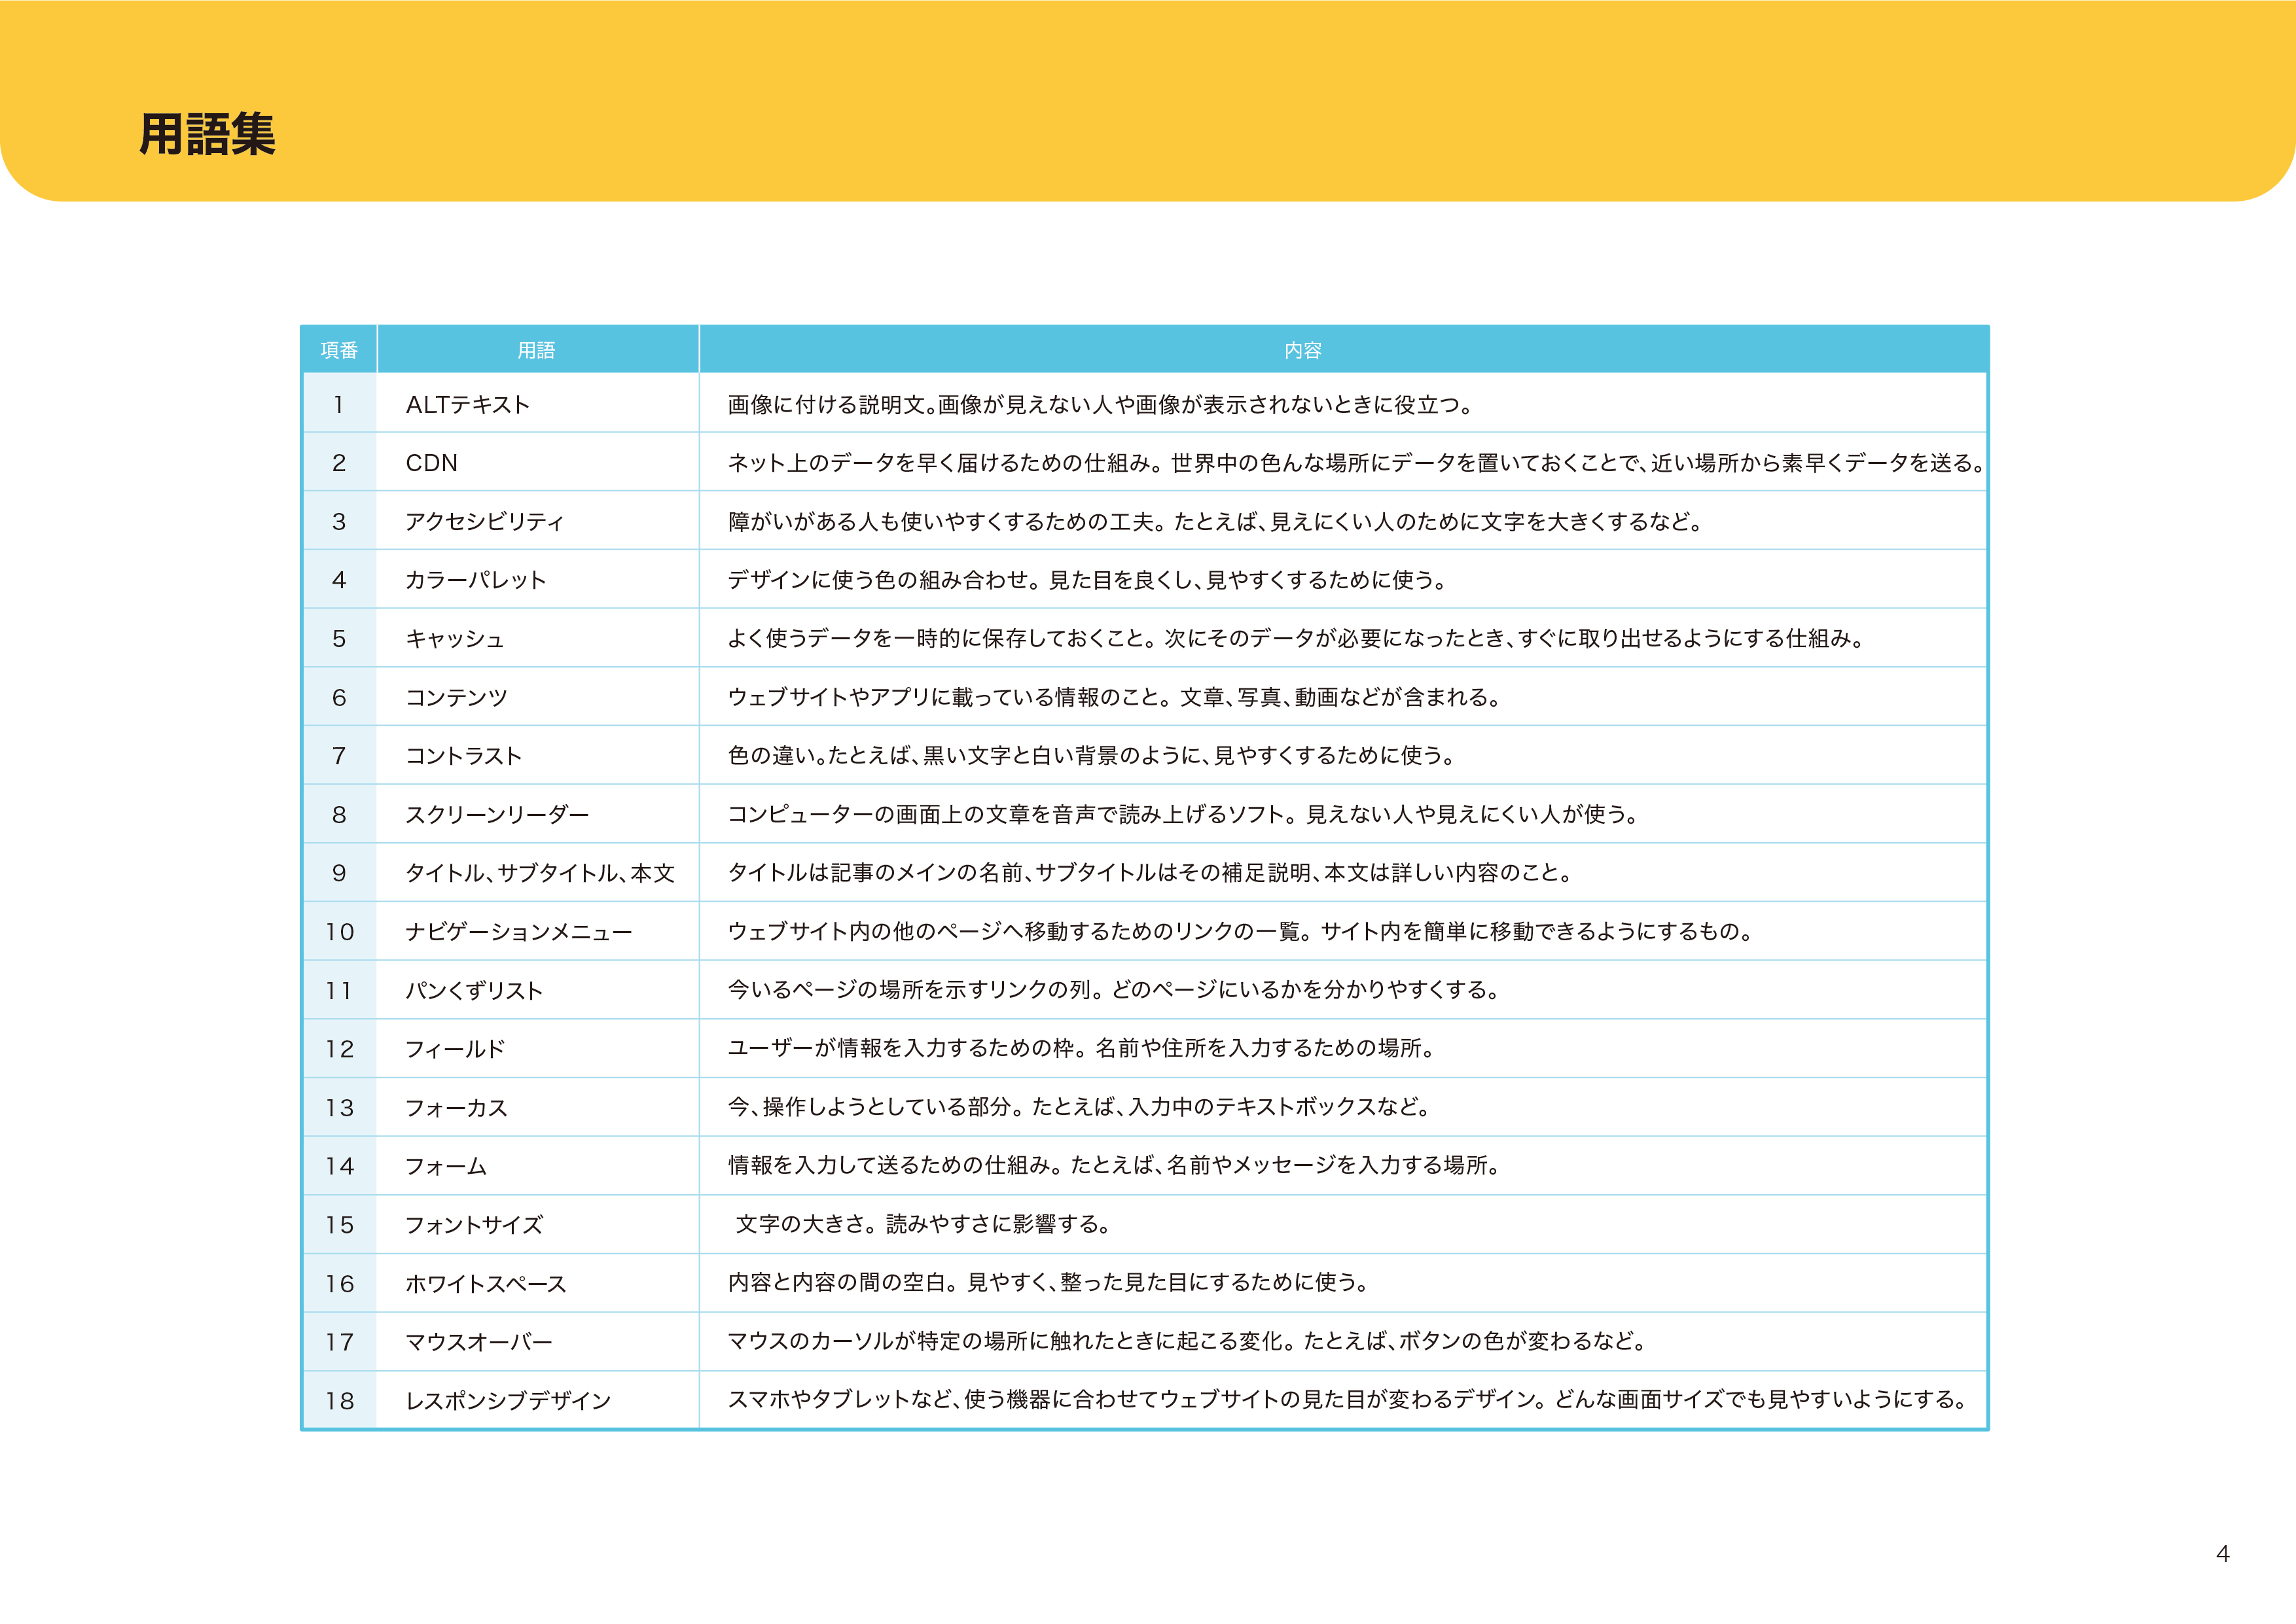2296x1624 pixels.
Task: Select the term コンテンツ
Action: click(457, 698)
